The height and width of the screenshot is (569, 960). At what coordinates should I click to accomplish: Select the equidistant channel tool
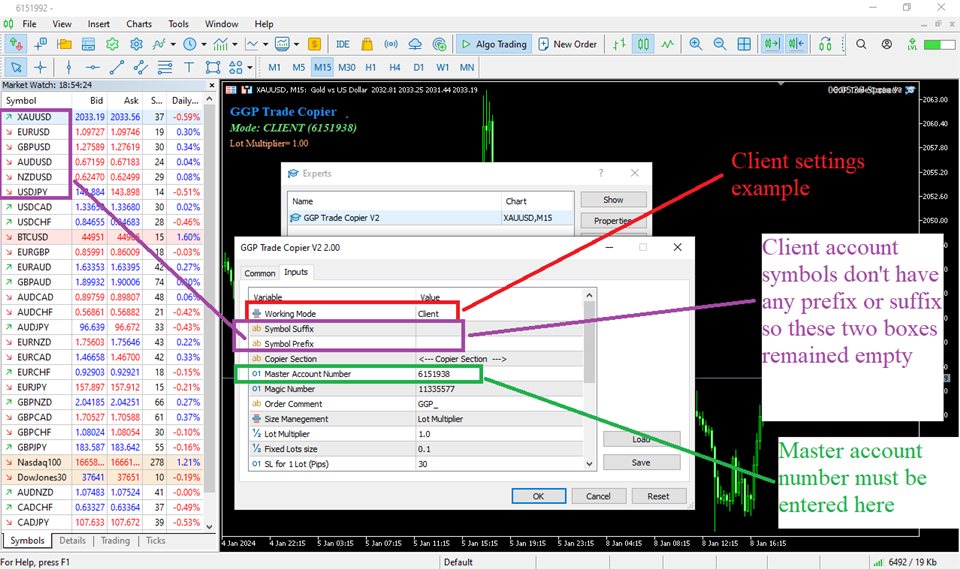(x=141, y=67)
